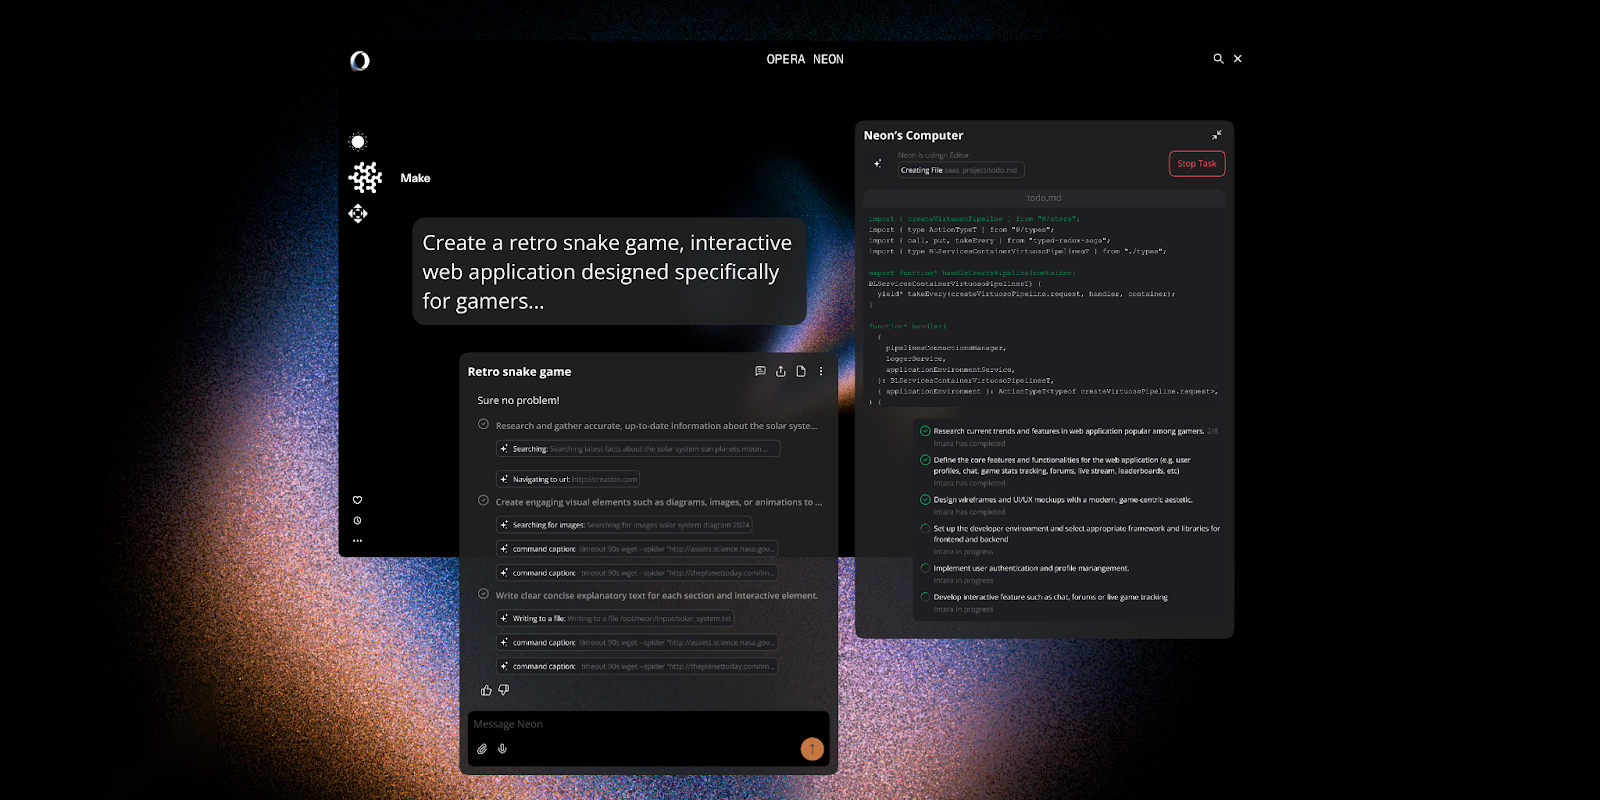The height and width of the screenshot is (800, 1600).
Task: Toggle the 'Implement user authentication' task circle
Action: (x=925, y=568)
